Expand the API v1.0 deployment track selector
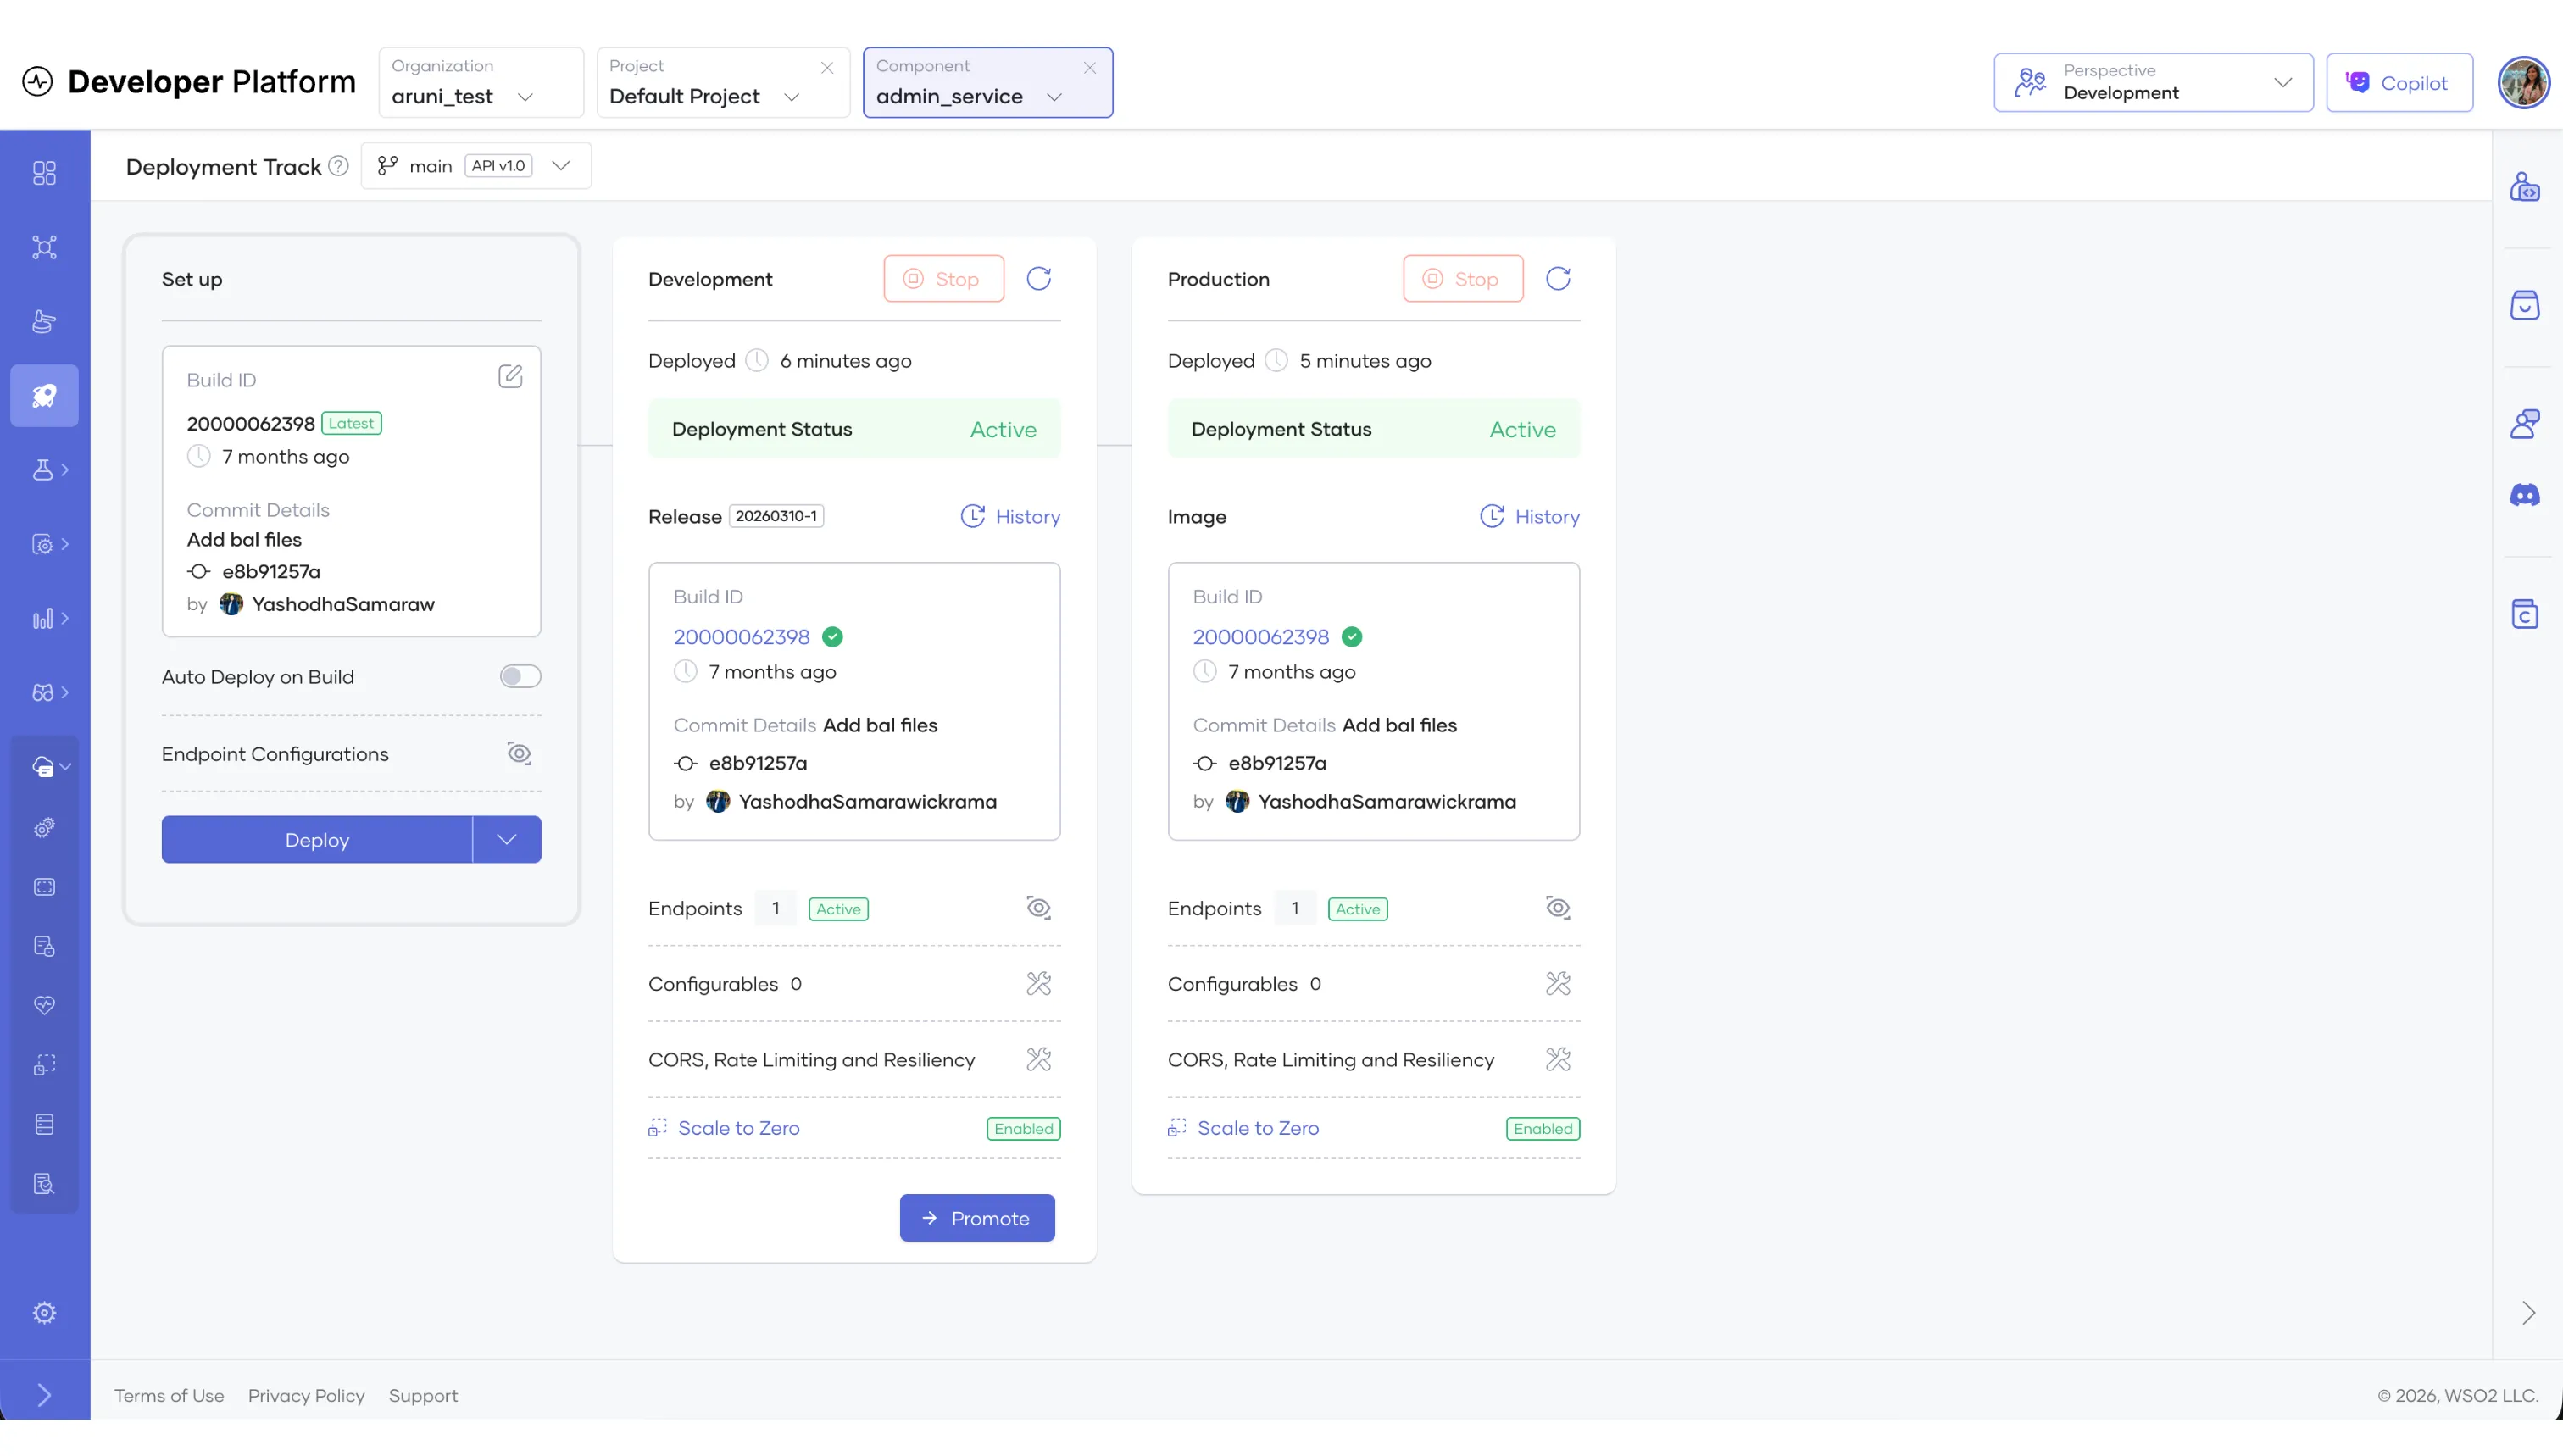The image size is (2563, 1456). coord(561,166)
